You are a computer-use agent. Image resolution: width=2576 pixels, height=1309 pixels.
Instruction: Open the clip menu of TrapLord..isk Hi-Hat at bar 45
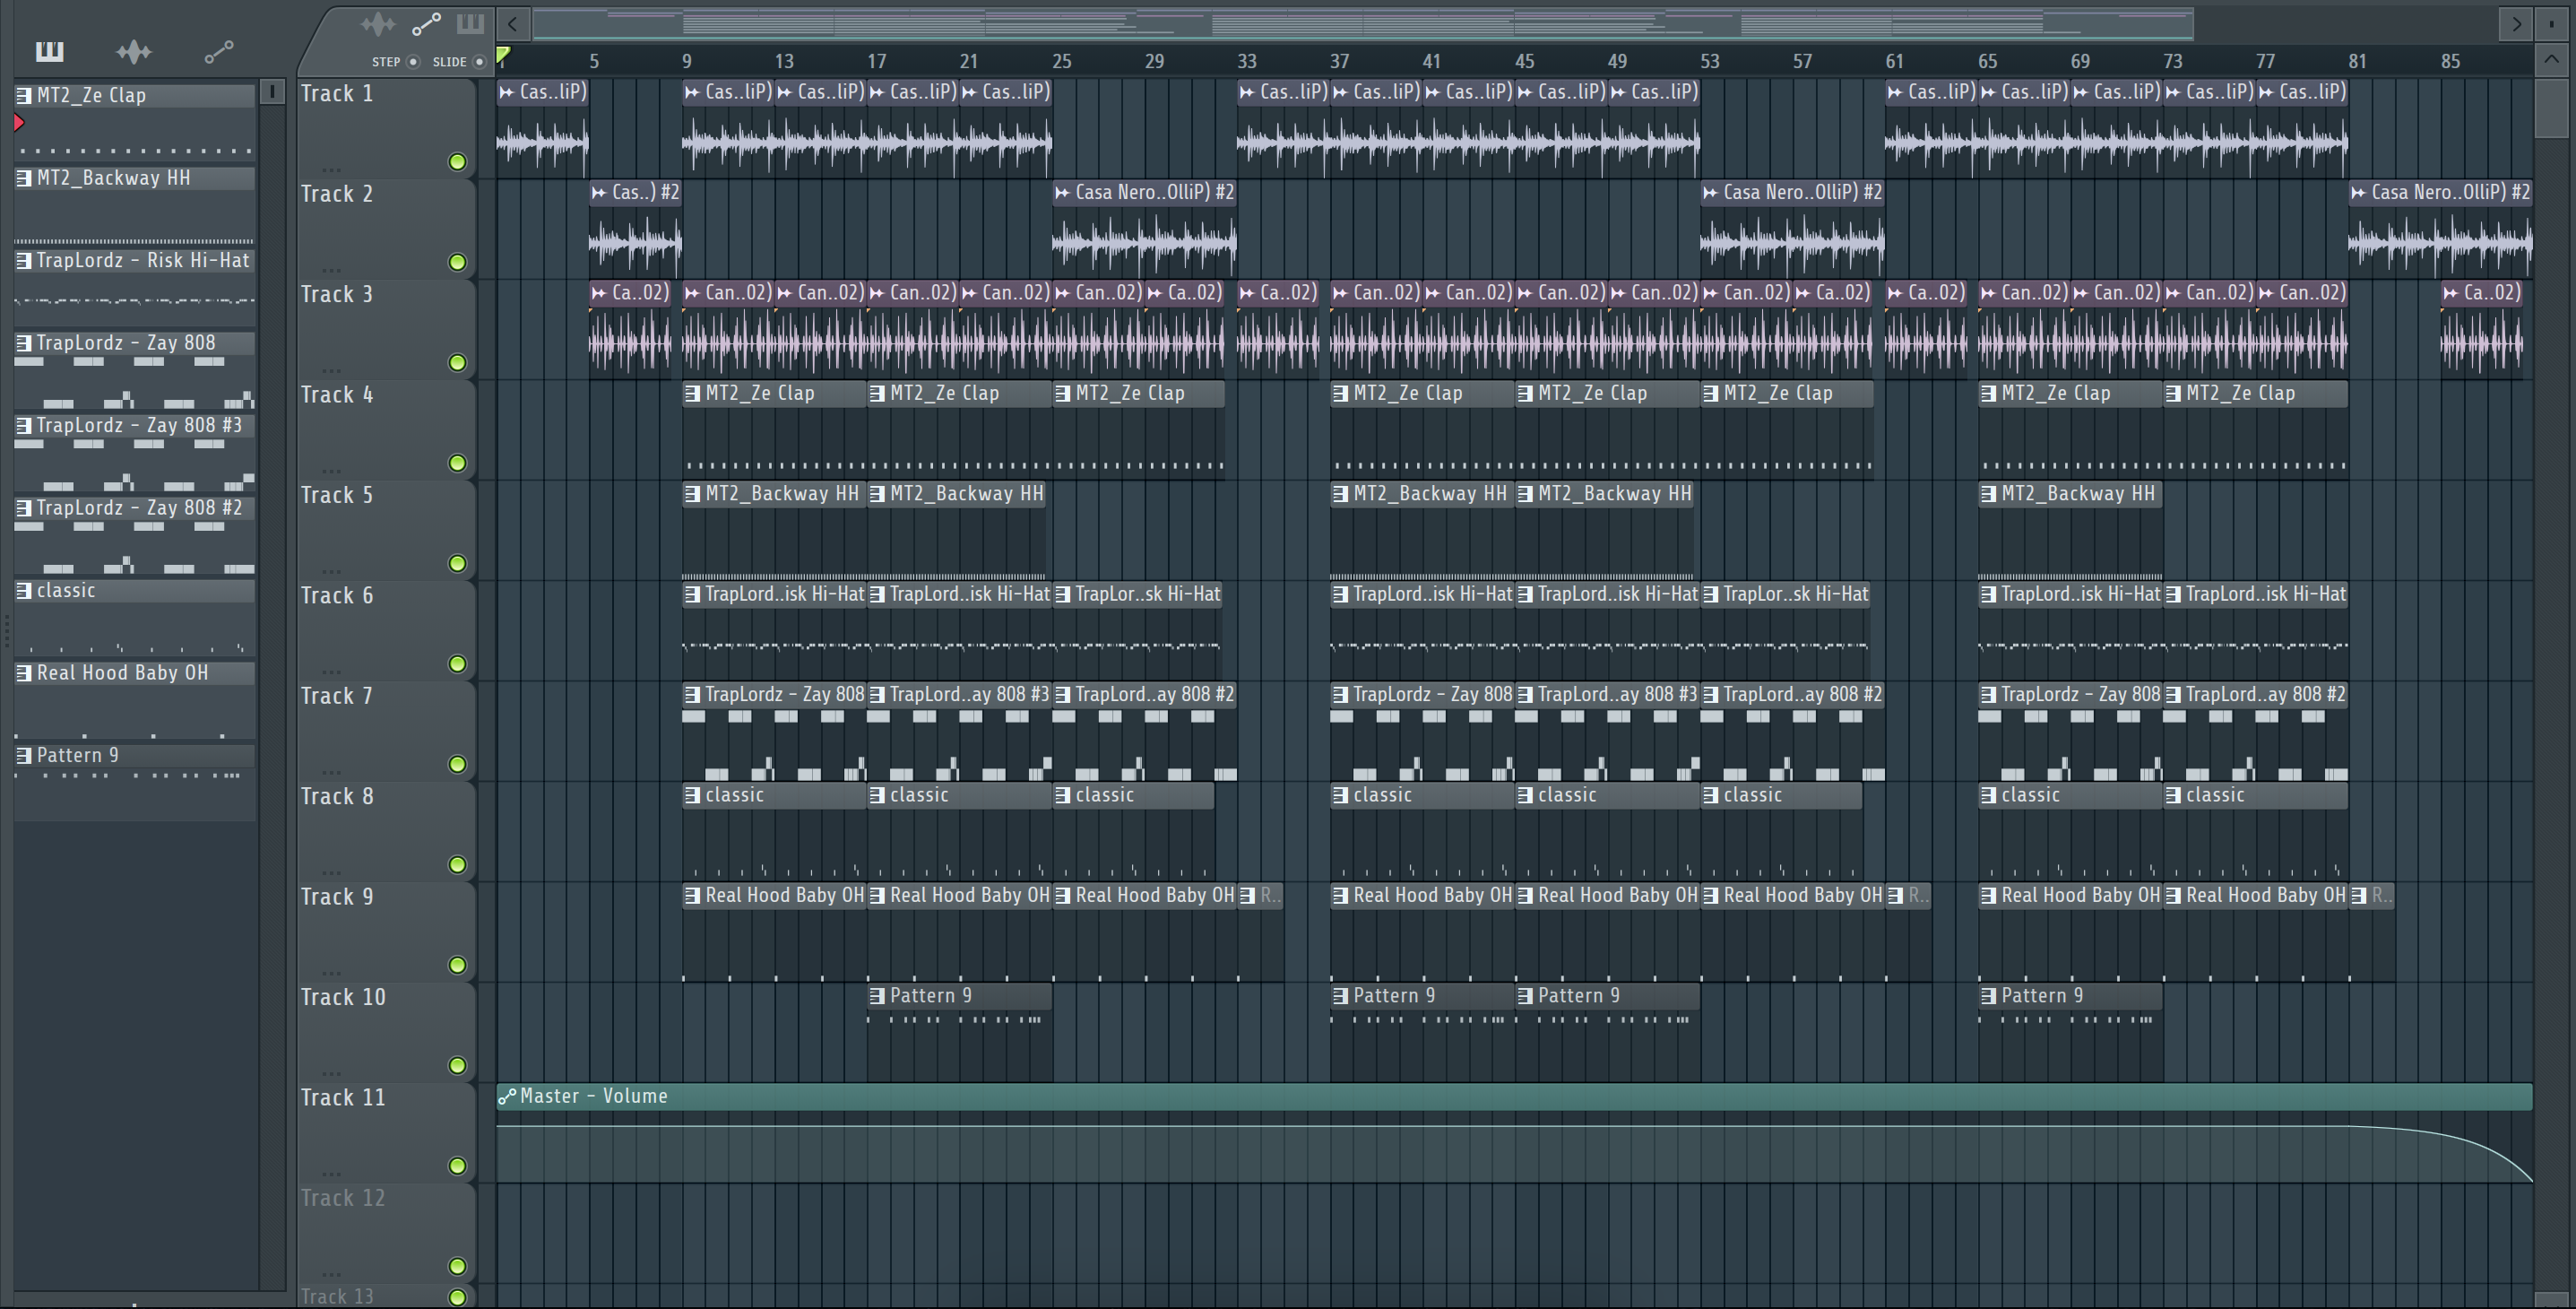(x=1525, y=594)
